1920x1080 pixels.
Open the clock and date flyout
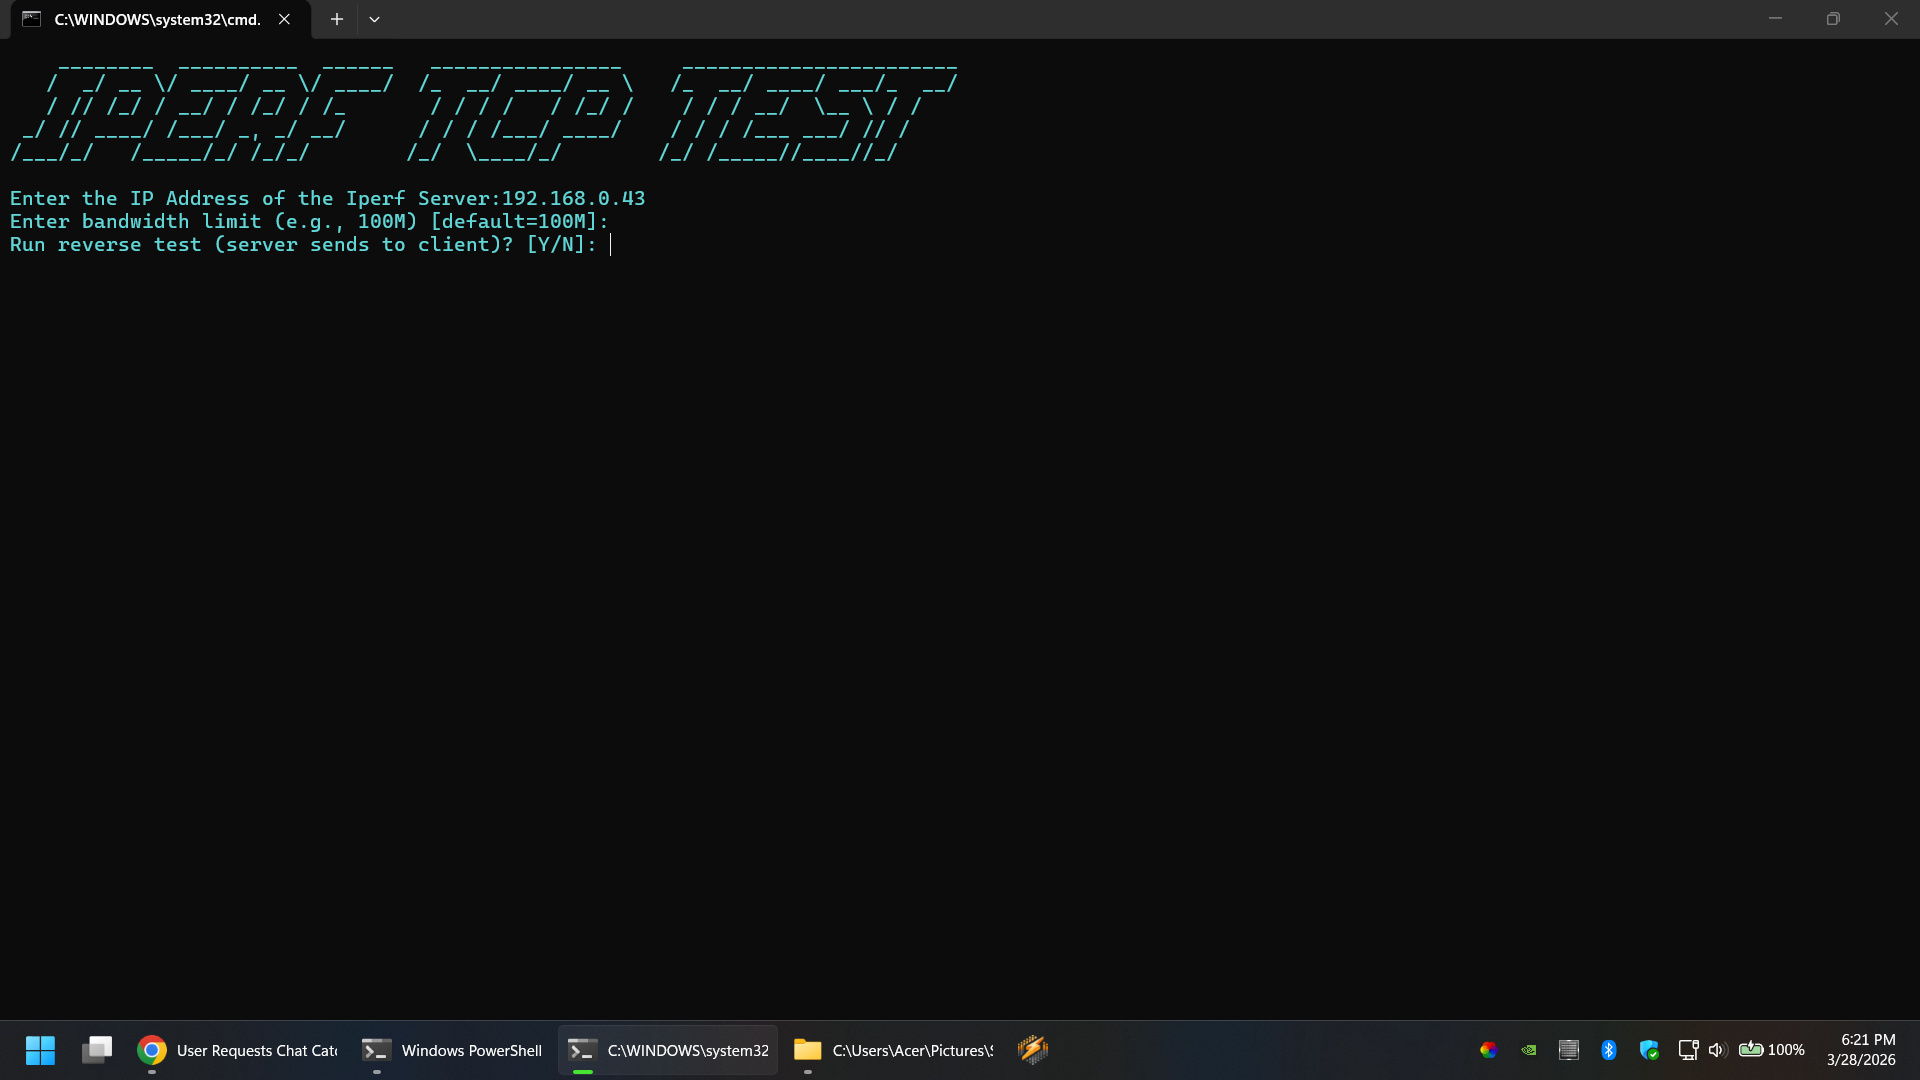[1860, 1050]
